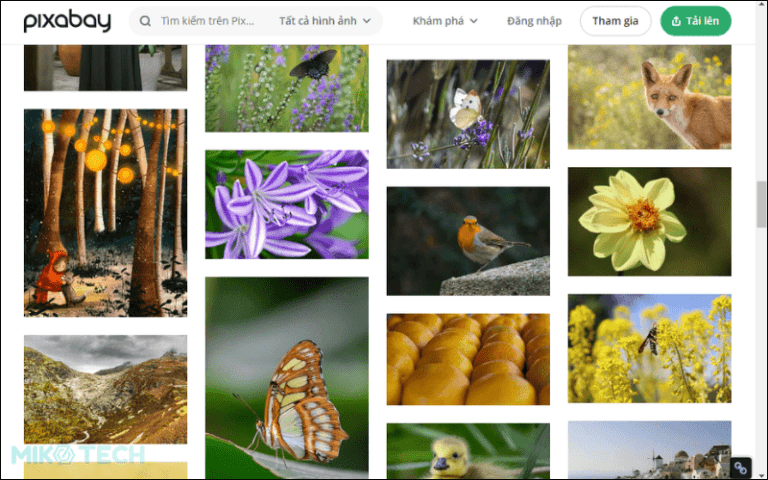Open the white butterfly on lavender photo

[468, 114]
